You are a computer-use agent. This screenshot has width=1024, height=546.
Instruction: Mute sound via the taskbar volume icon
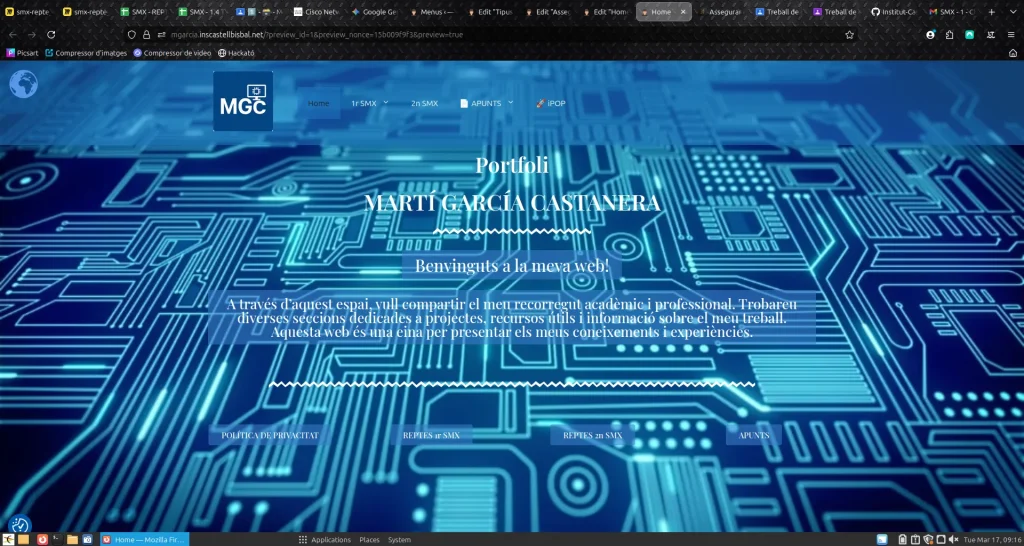[x=953, y=540]
